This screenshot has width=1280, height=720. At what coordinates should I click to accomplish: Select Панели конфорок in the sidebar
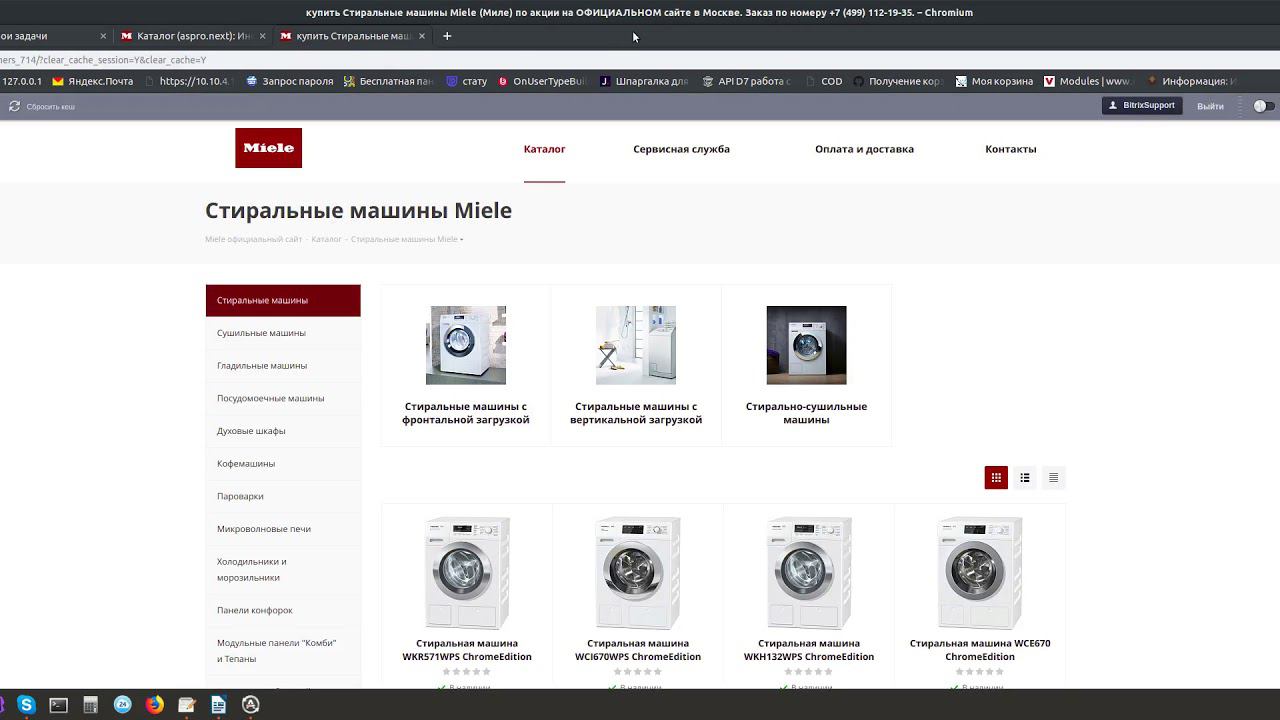point(283,610)
